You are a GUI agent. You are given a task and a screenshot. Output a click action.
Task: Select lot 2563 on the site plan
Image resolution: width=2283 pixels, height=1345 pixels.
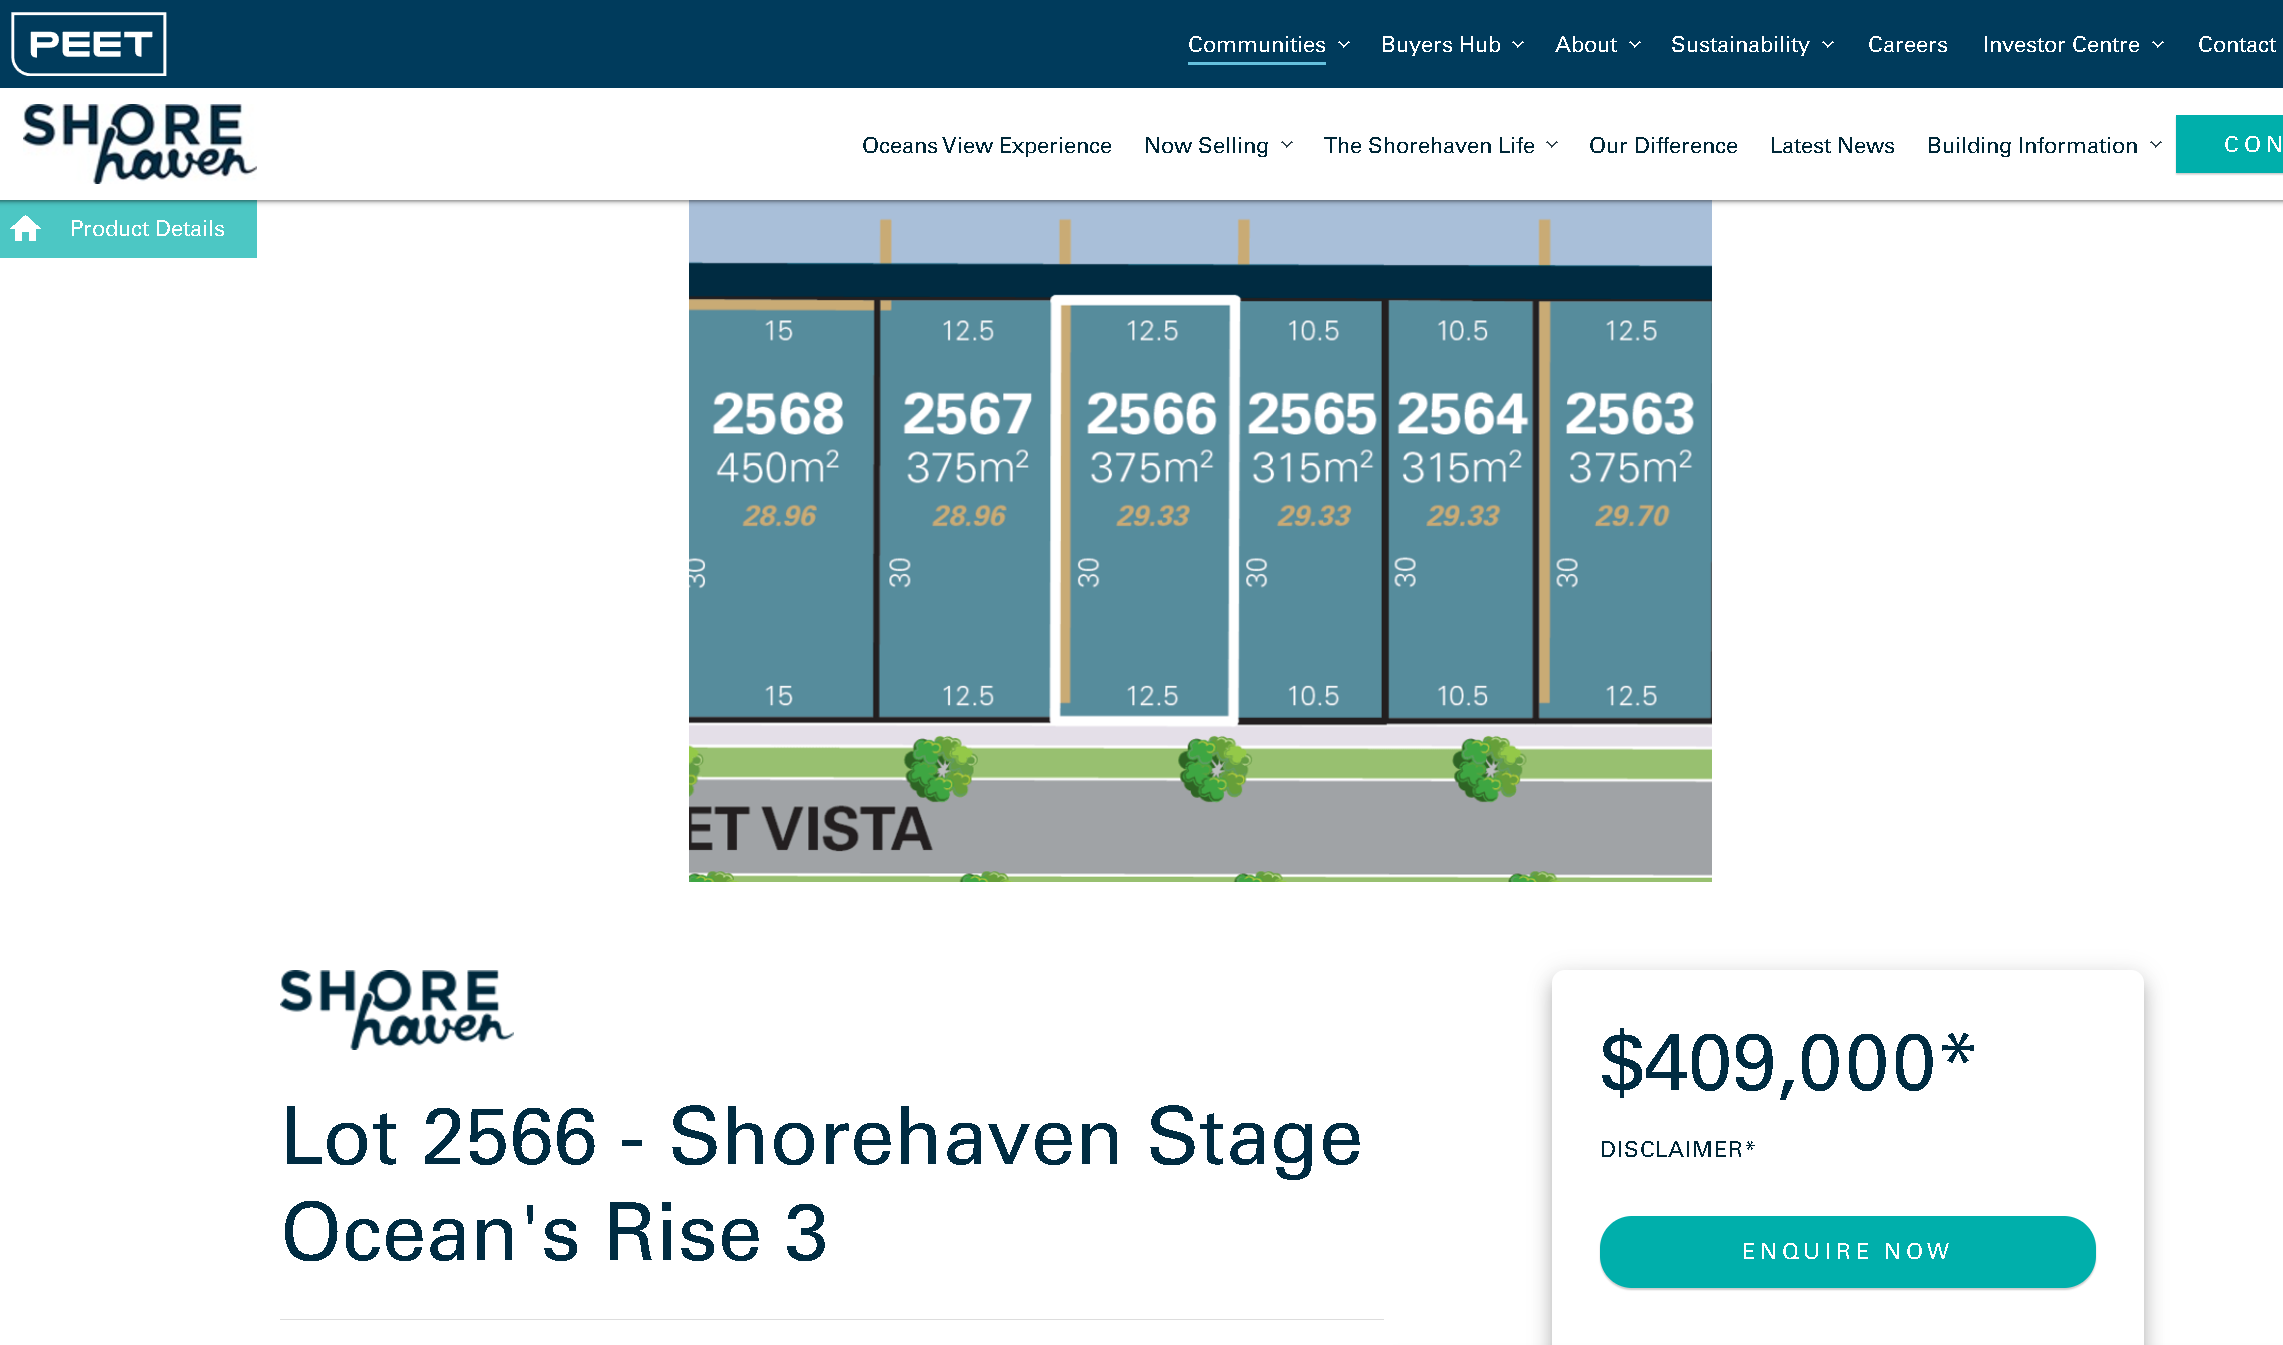tap(1625, 509)
